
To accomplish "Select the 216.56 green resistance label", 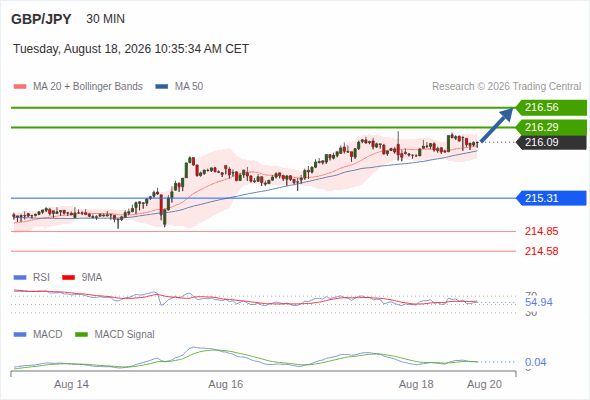I will (x=551, y=108).
